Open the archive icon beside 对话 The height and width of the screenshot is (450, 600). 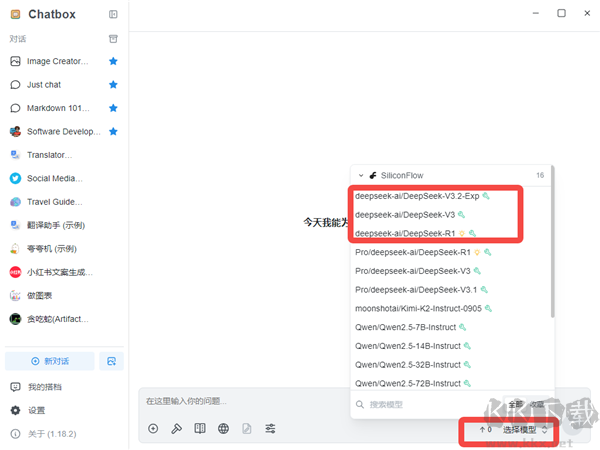(113, 39)
